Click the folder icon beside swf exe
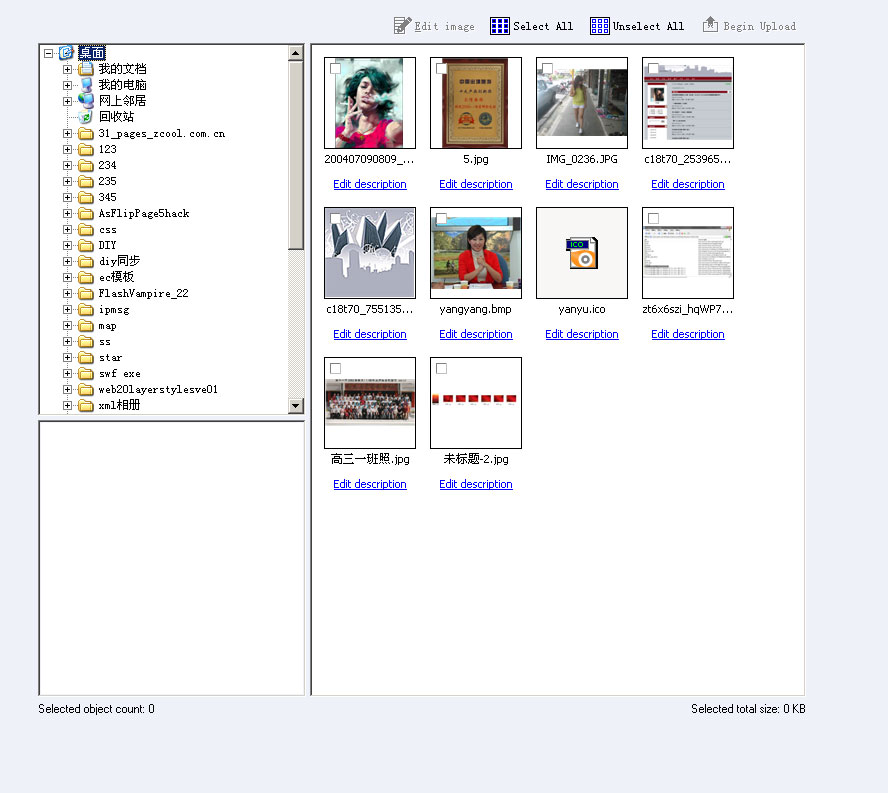Viewport: 888px width, 793px height. (x=86, y=373)
